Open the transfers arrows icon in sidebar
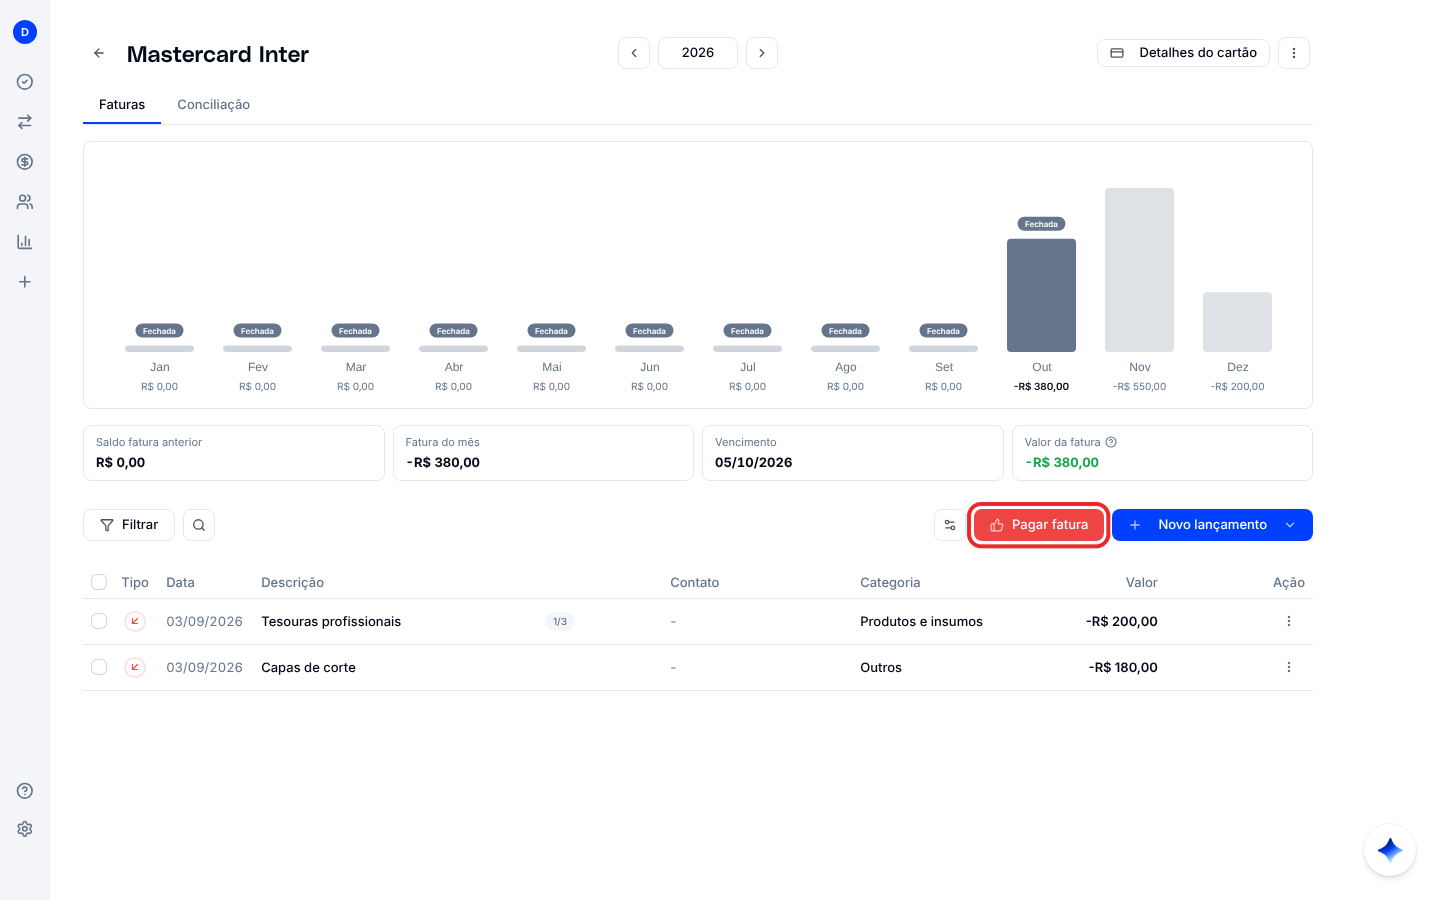 tap(25, 122)
